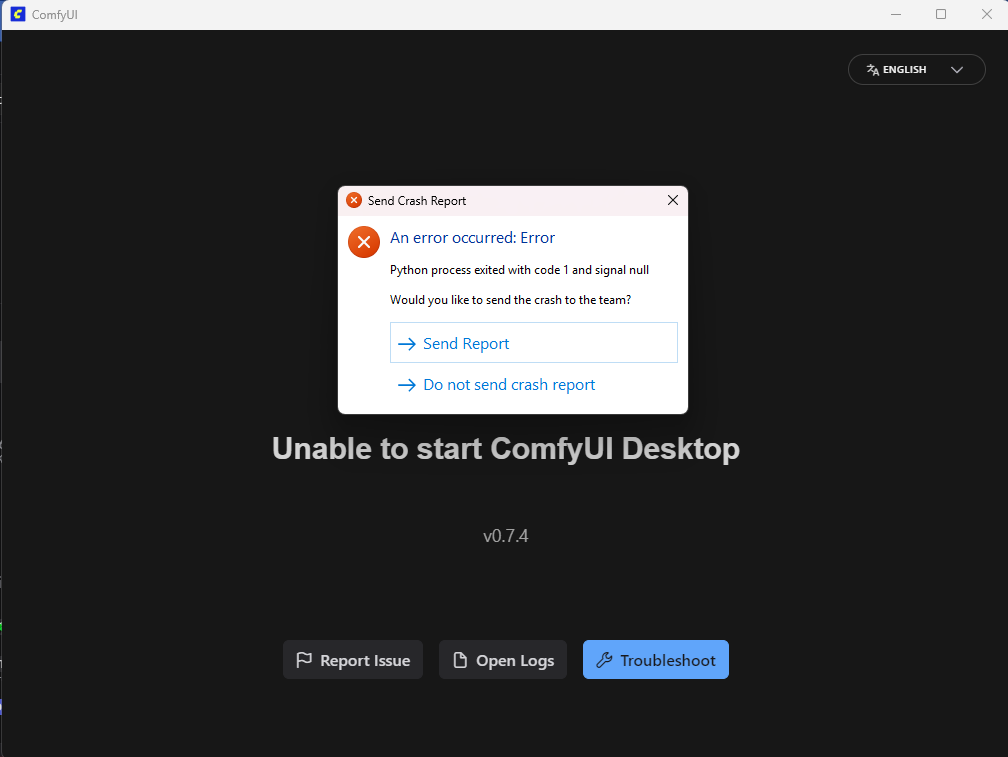Click 'An error occurred: Error' heading
The image size is (1008, 757).
tap(472, 238)
